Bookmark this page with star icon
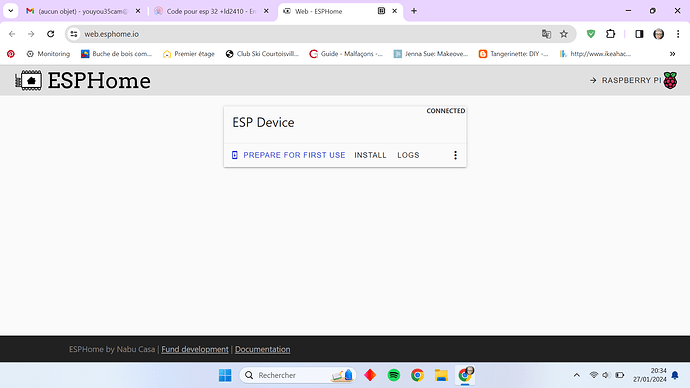This screenshot has width=690, height=388. coord(564,34)
